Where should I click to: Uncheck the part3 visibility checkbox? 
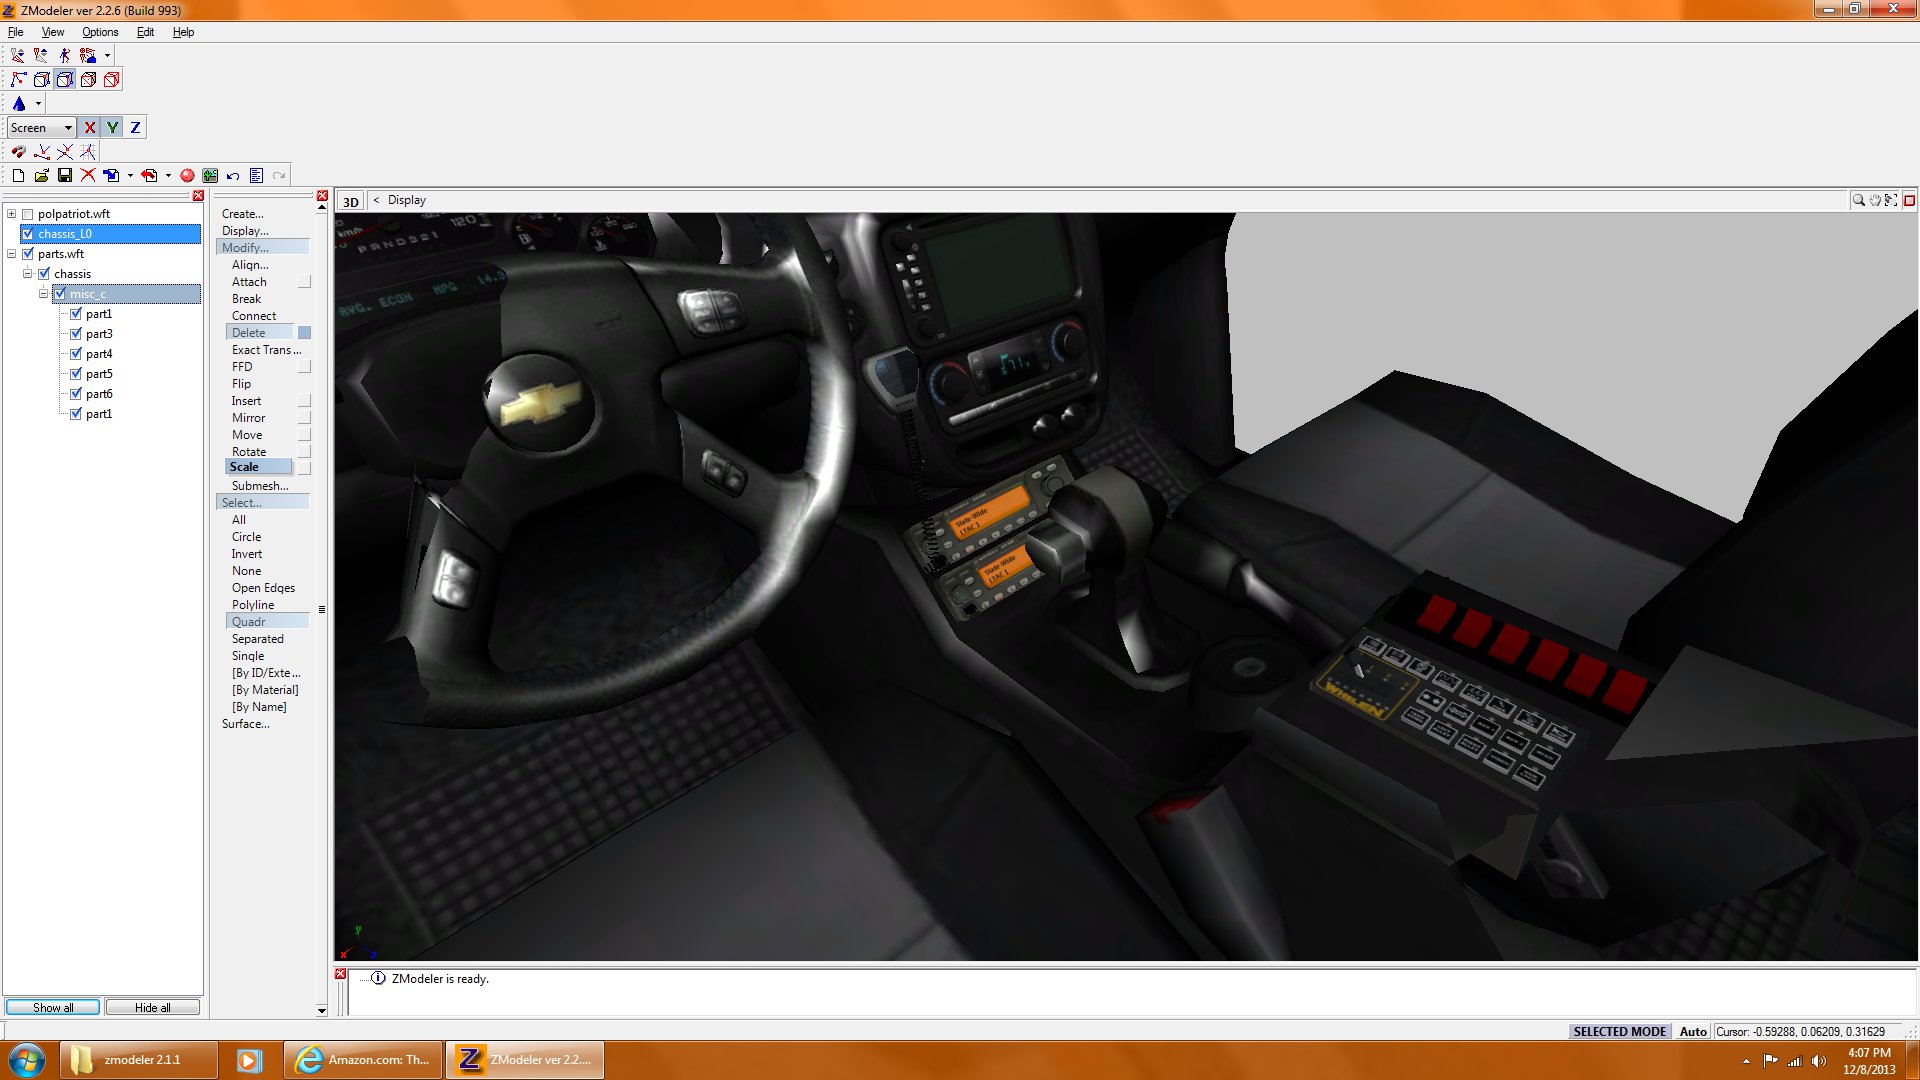click(x=76, y=334)
